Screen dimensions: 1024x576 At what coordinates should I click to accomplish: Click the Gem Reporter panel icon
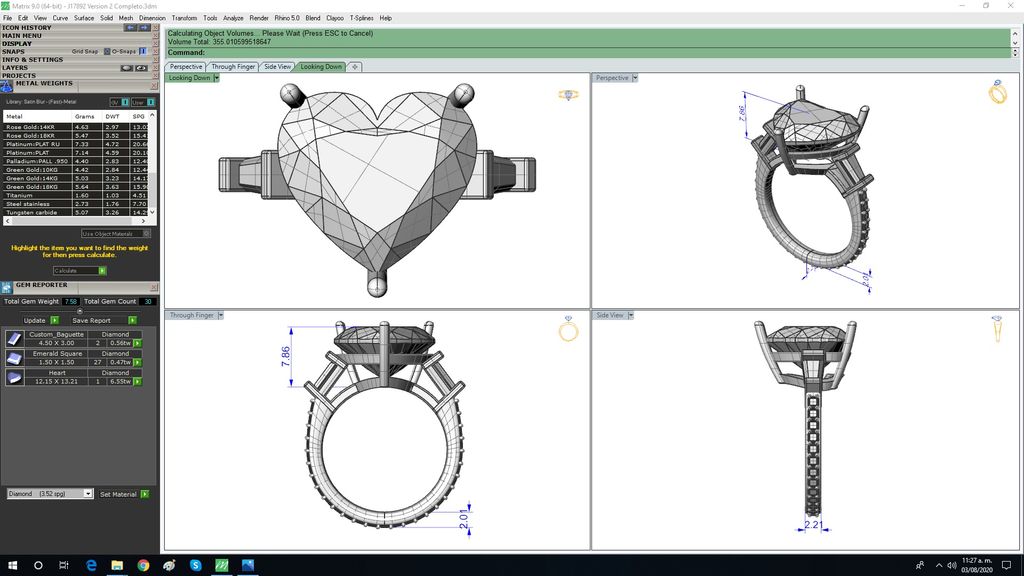7,287
